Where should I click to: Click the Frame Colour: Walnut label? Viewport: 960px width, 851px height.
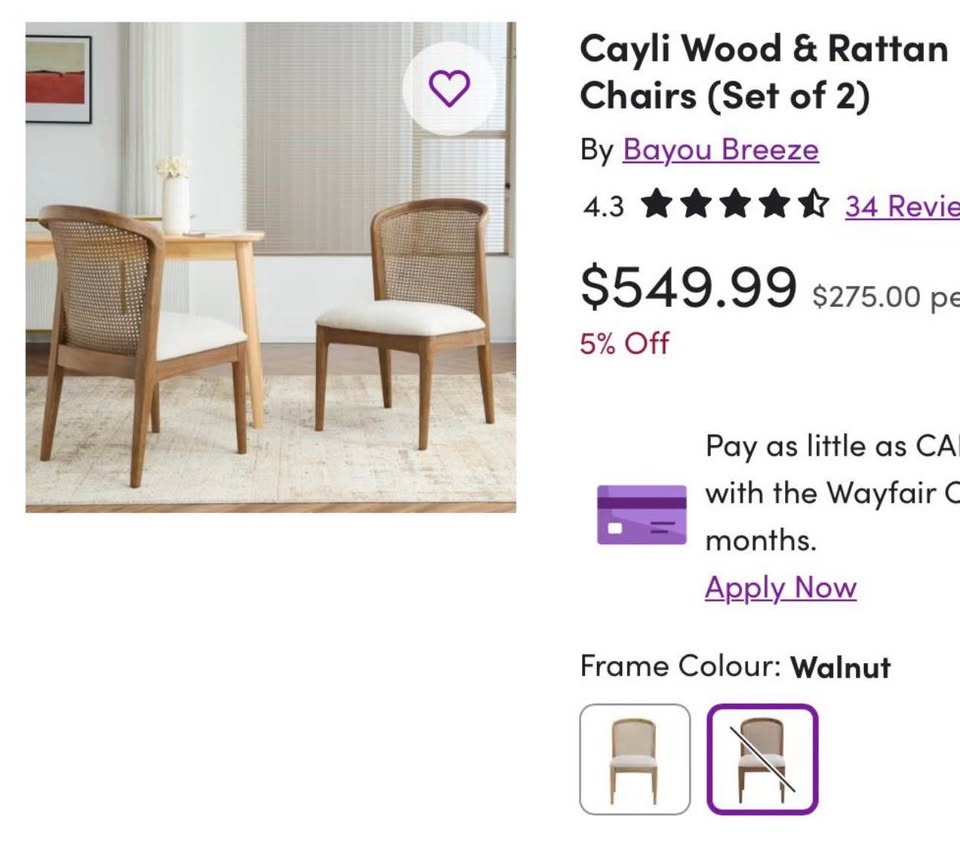[x=734, y=666]
